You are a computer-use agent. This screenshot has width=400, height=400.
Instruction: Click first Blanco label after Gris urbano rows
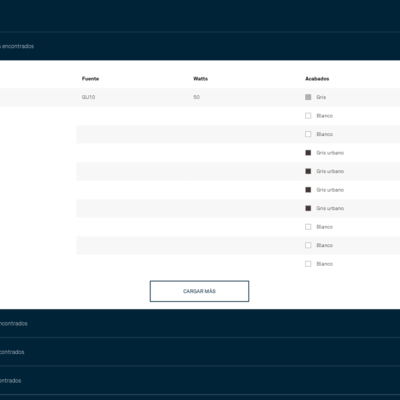[324, 227]
